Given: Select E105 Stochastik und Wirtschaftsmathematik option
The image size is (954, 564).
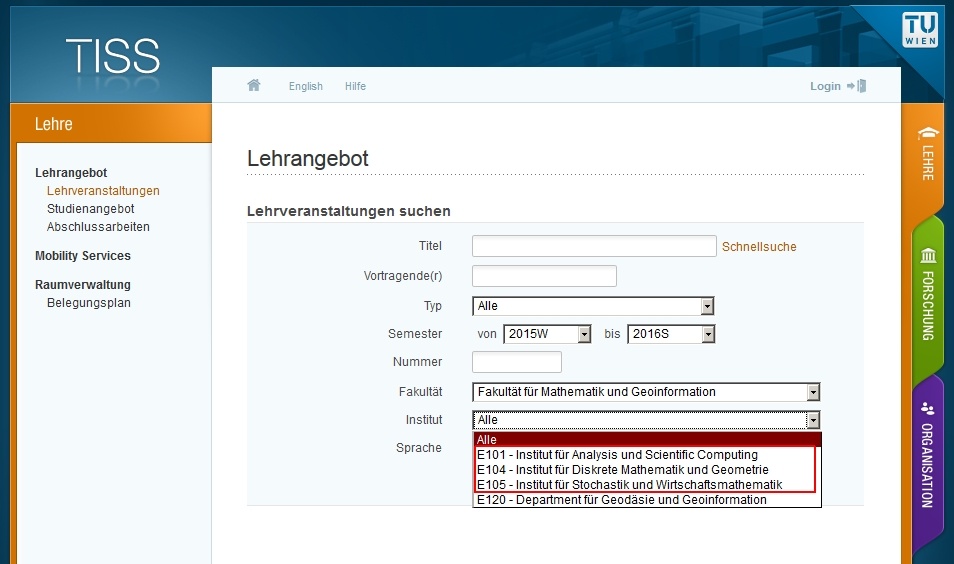Looking at the screenshot, I should (x=647, y=484).
